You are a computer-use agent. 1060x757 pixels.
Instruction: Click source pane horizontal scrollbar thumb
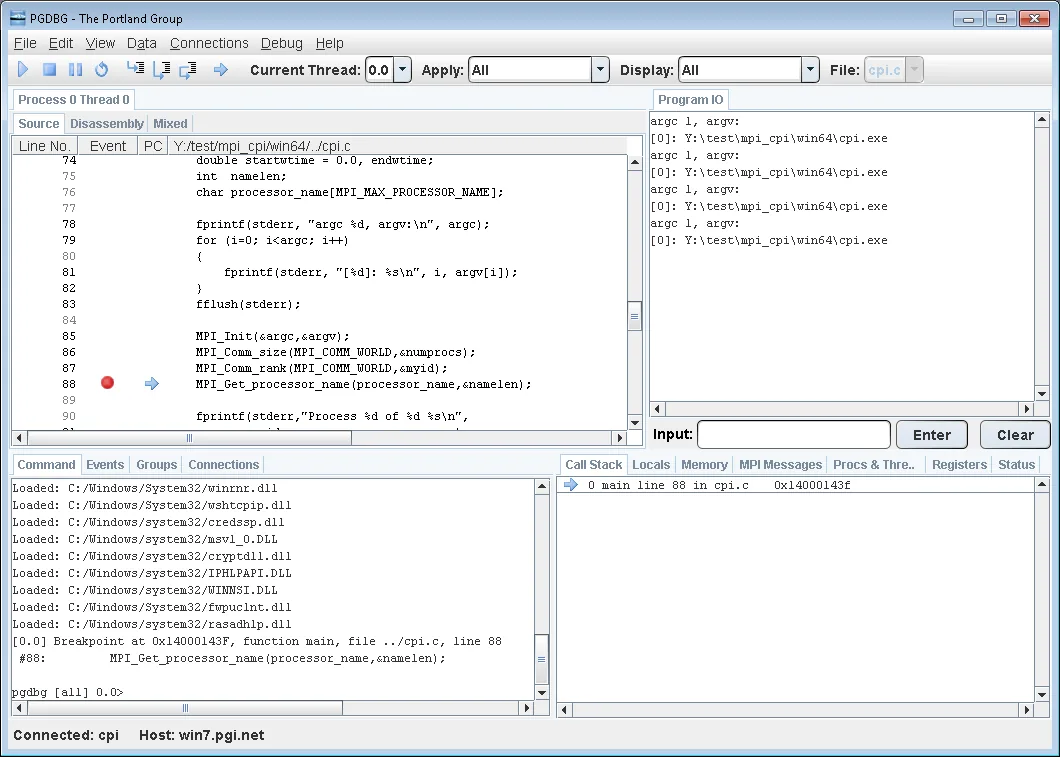tap(189, 438)
